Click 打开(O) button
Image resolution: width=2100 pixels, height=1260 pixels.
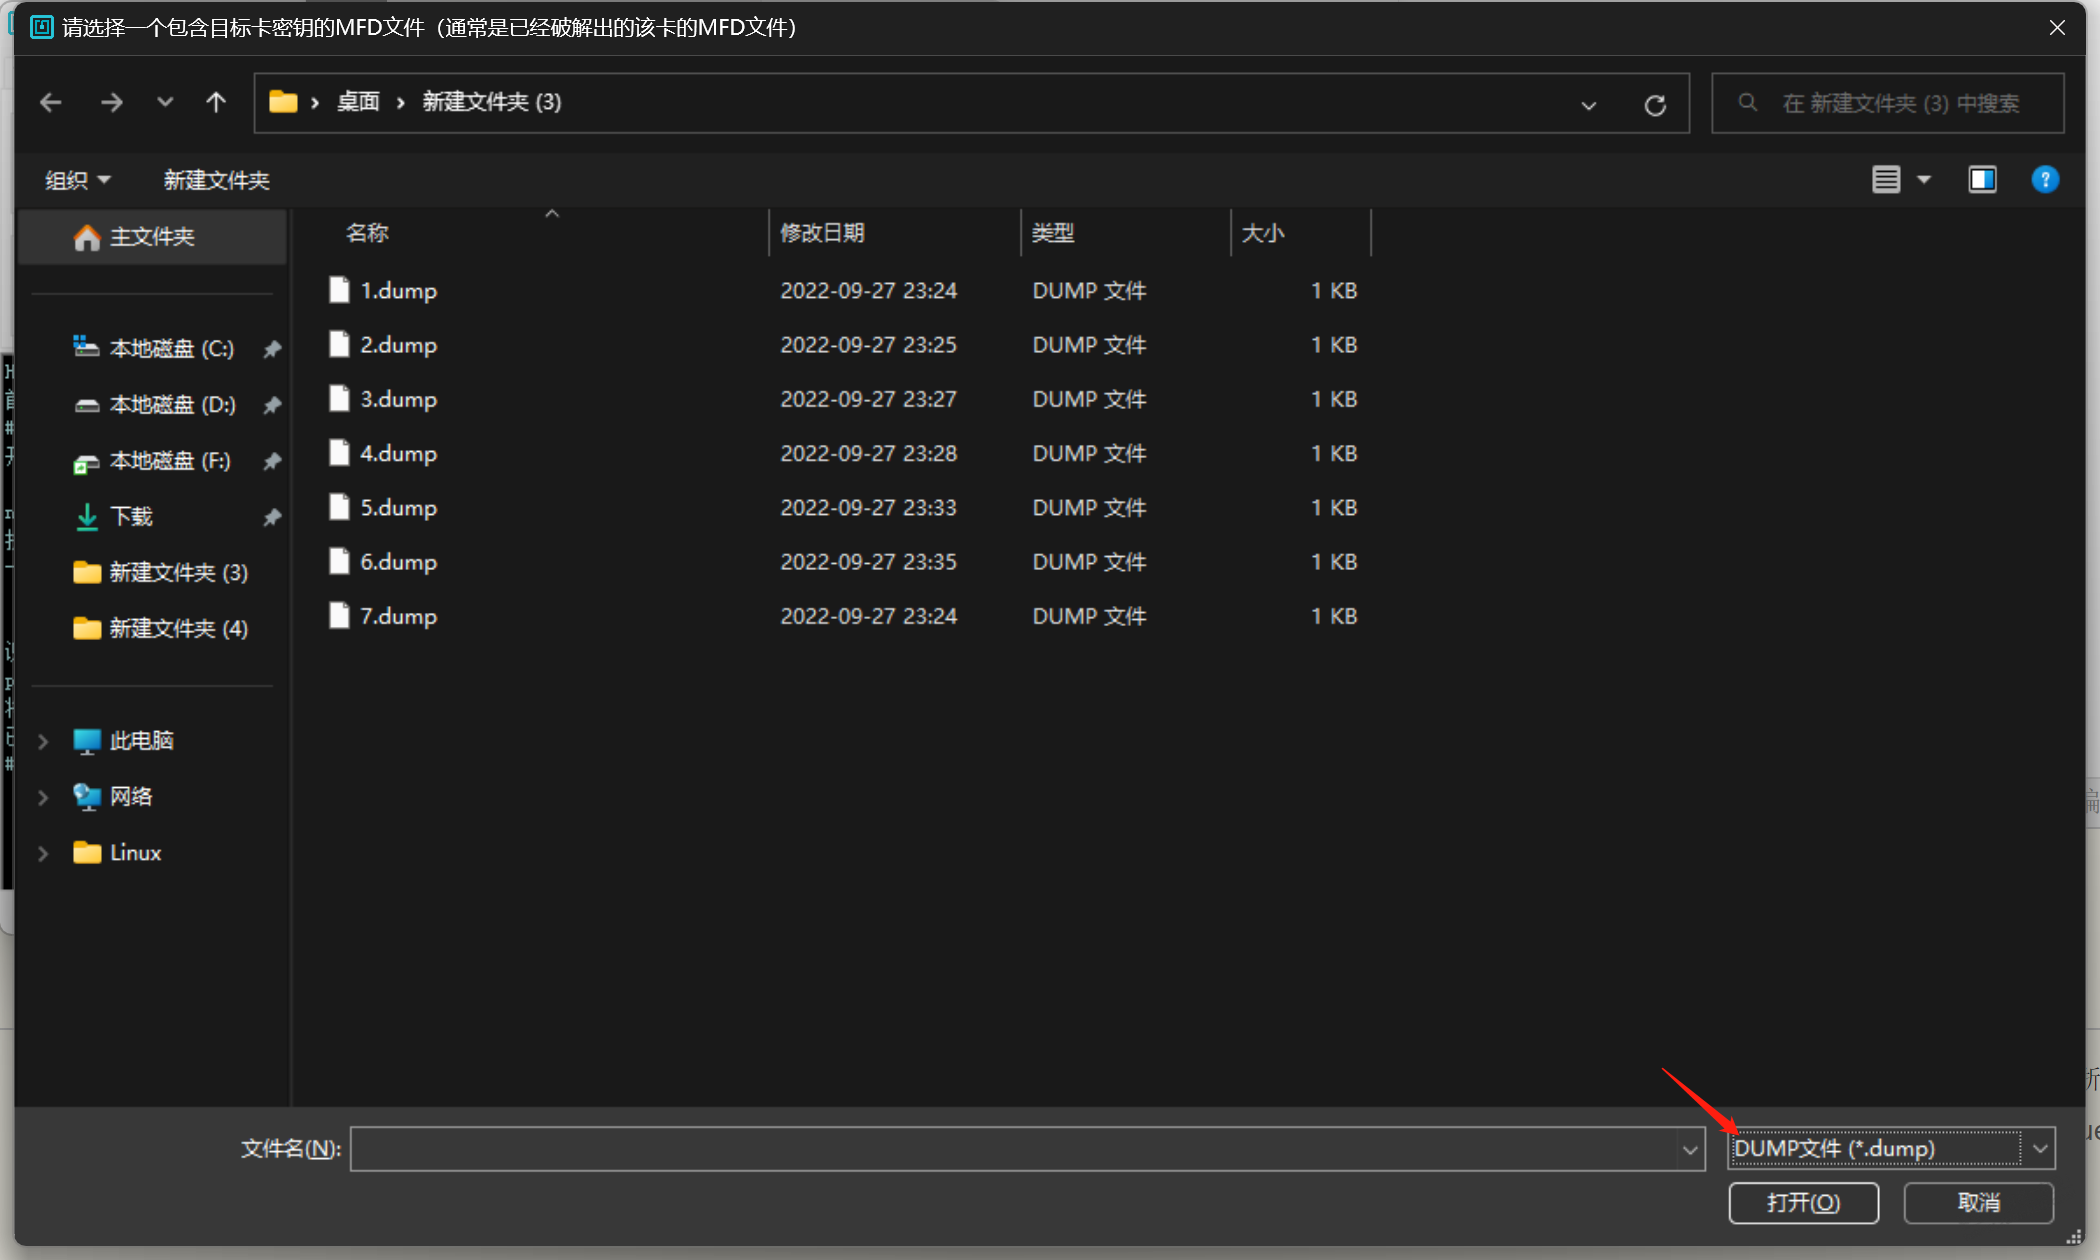click(x=1803, y=1203)
